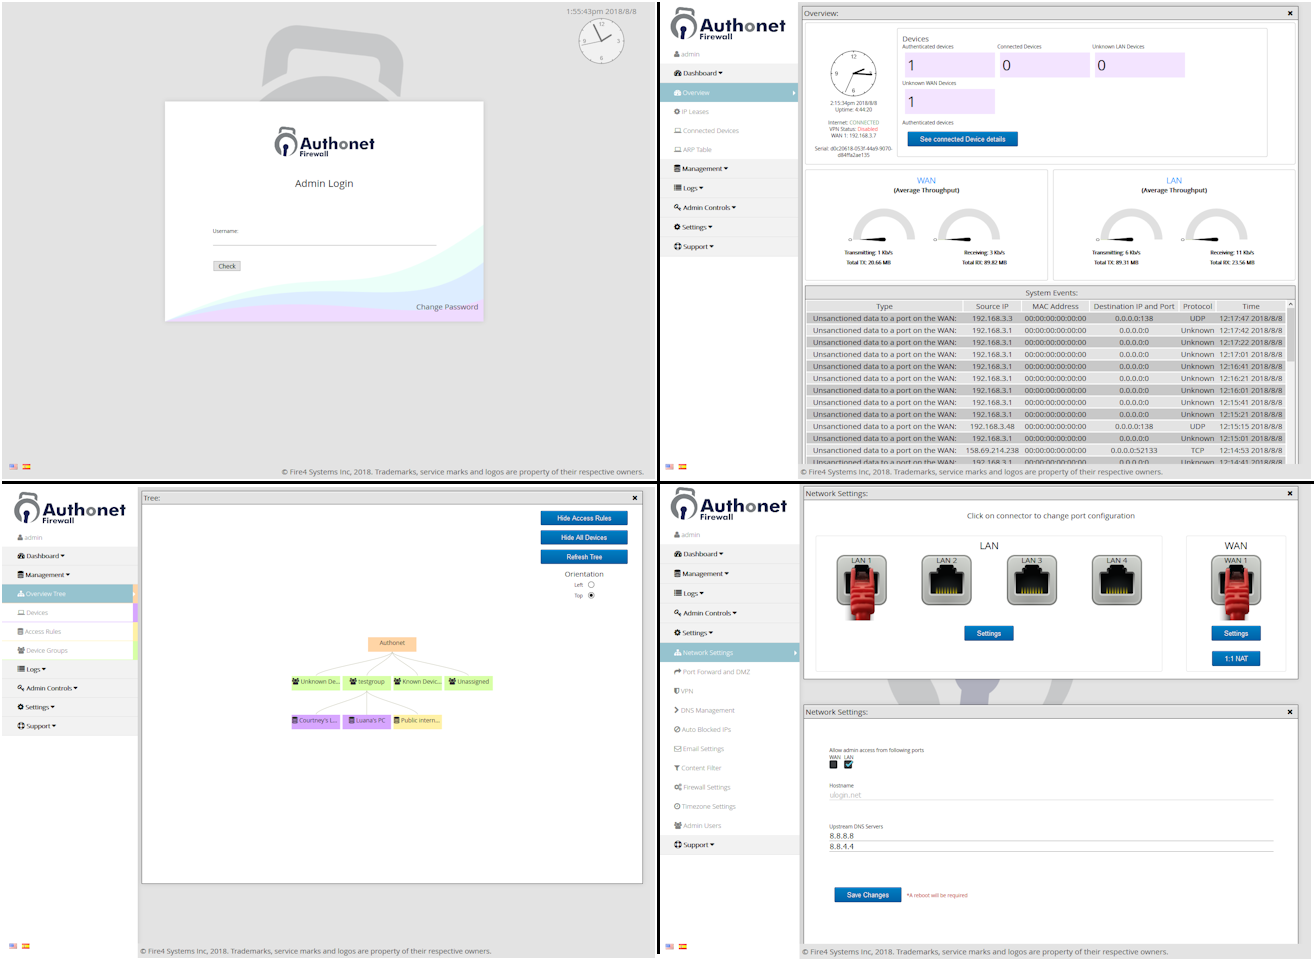Open Content Filter in the sidebar
1315x959 pixels.
click(x=700, y=768)
